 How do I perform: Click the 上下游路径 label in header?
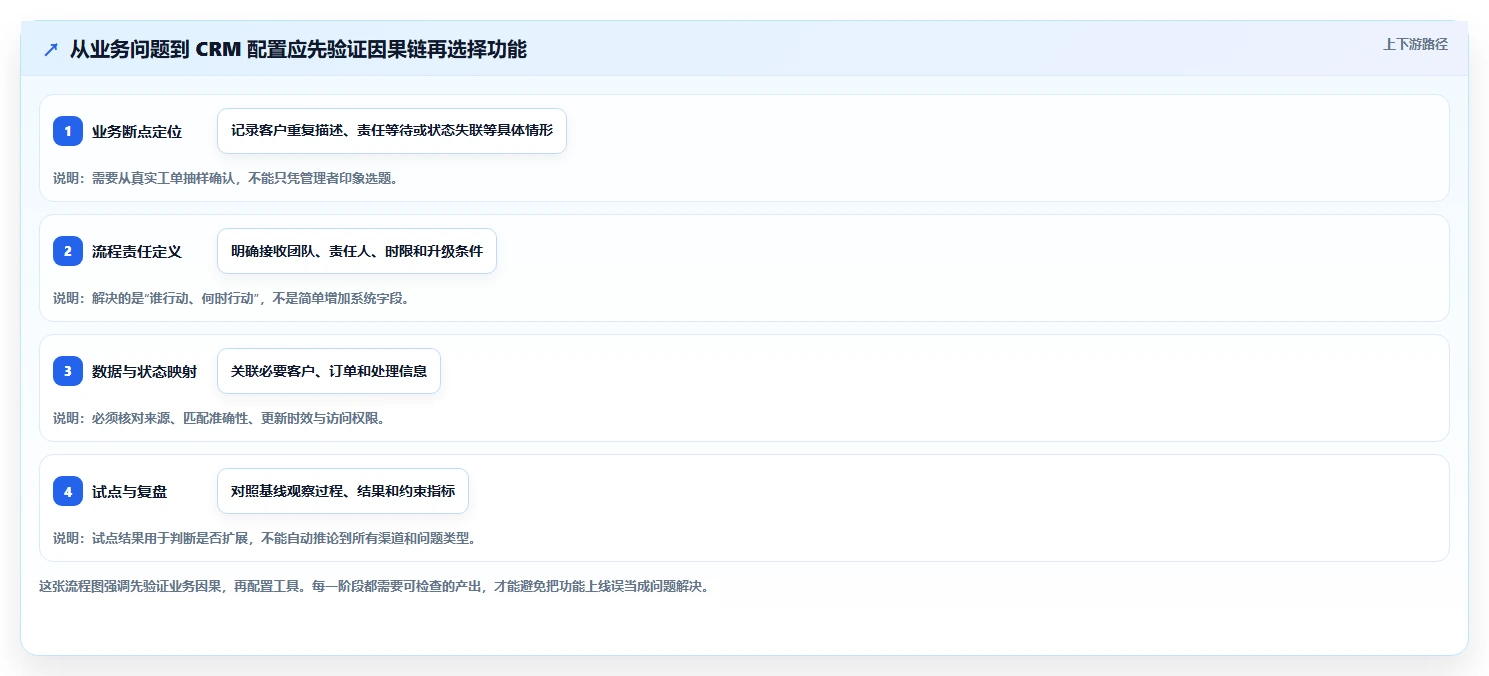(1415, 44)
